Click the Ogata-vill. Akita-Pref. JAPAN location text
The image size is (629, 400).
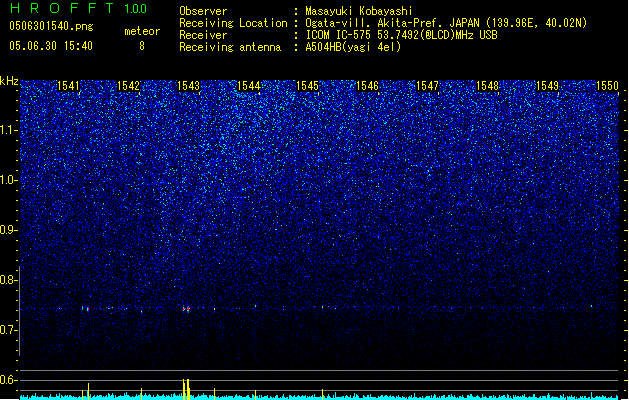coord(446,23)
